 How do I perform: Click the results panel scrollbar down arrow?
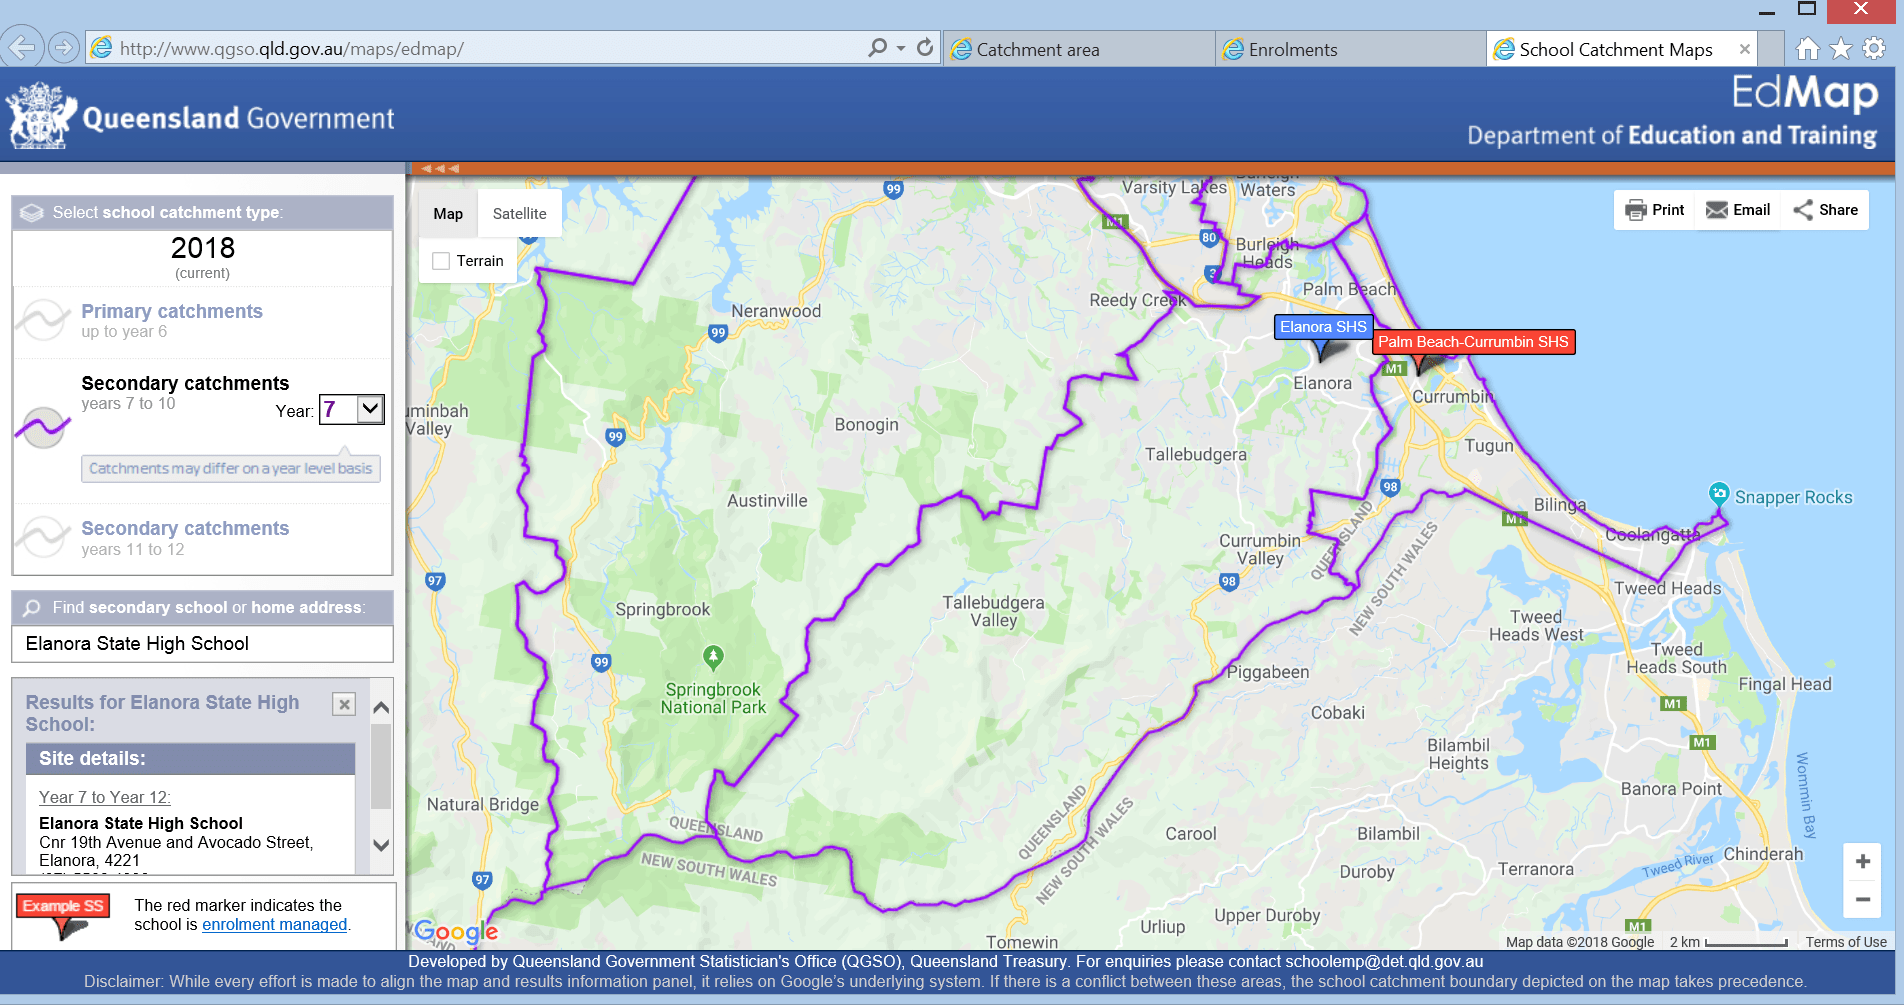click(381, 845)
